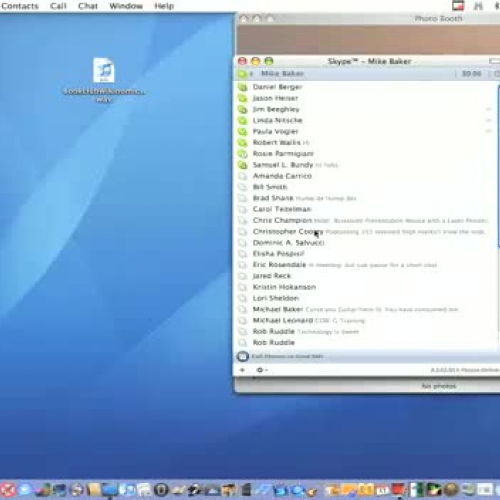This screenshot has width=500, height=500.
Task: Open the iCal calendar icon in the dock
Action: (x=382, y=490)
